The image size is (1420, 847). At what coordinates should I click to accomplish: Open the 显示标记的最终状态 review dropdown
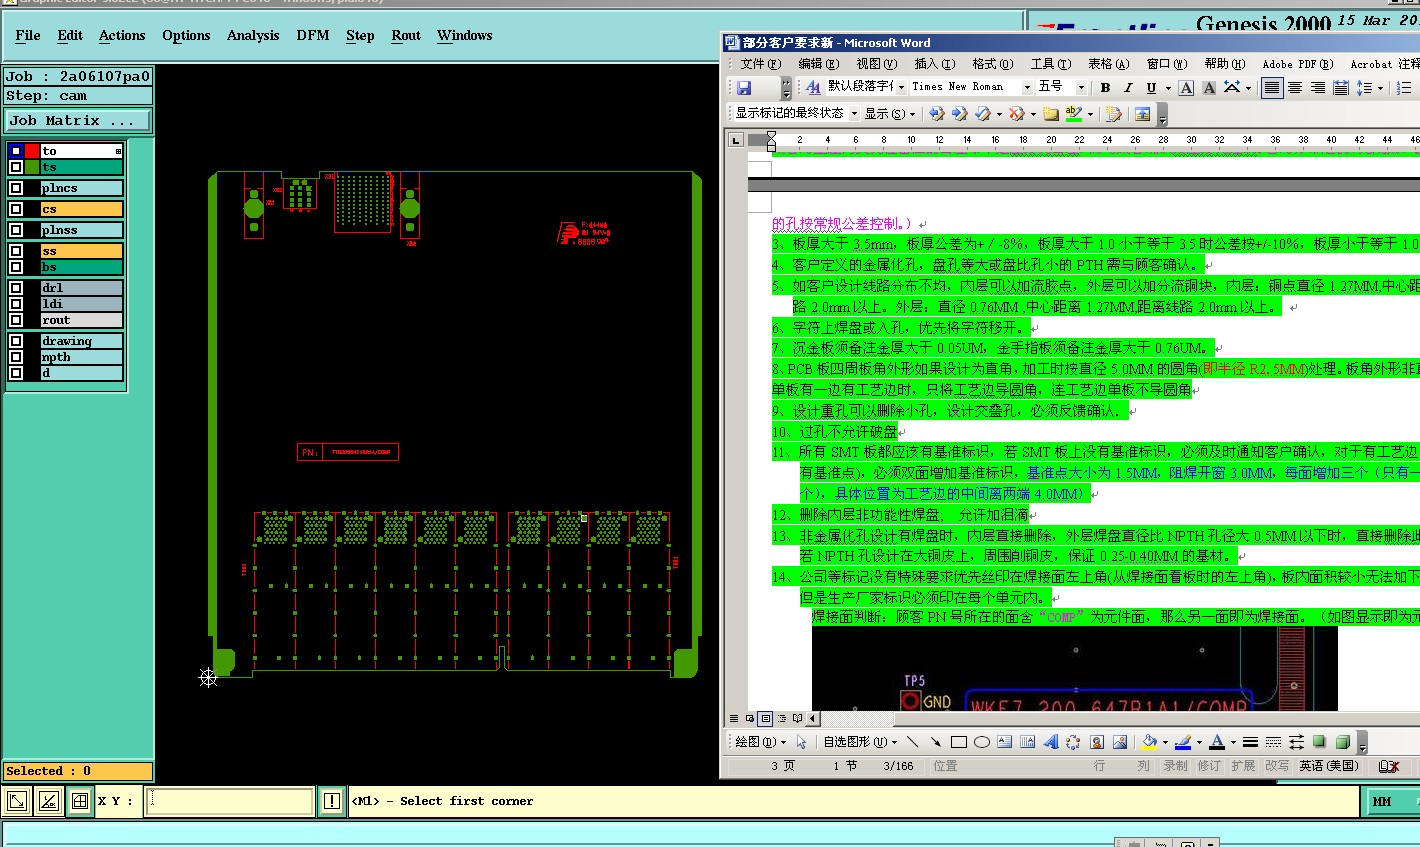853,114
